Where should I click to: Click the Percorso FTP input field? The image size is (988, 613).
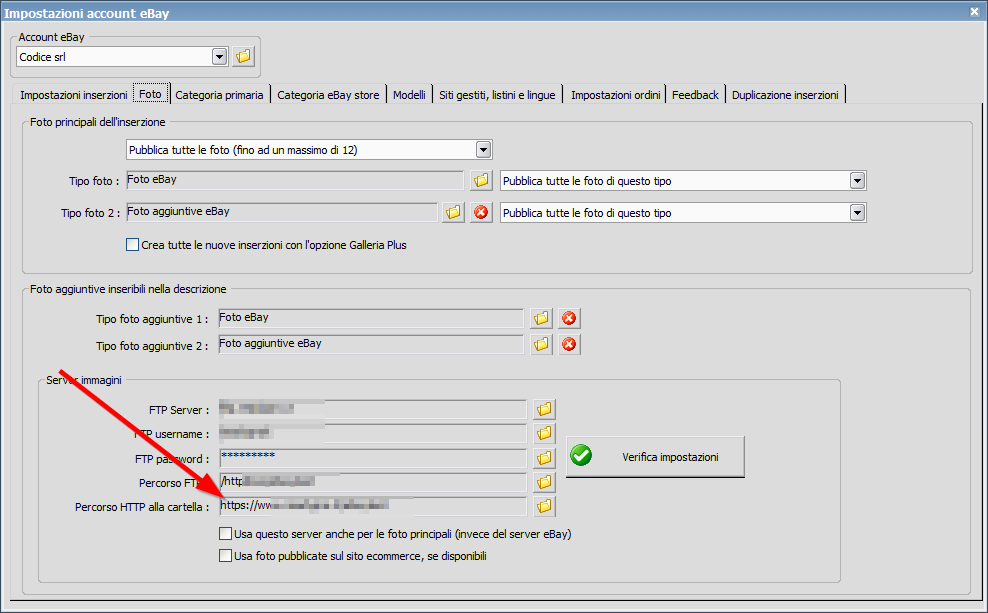[372, 483]
